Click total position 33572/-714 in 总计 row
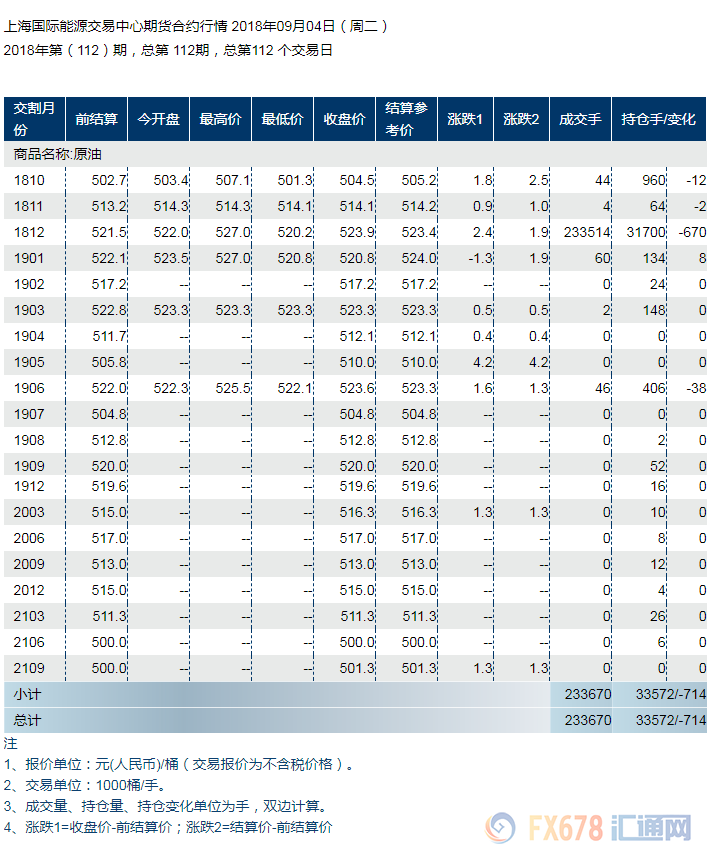 [x=671, y=720]
